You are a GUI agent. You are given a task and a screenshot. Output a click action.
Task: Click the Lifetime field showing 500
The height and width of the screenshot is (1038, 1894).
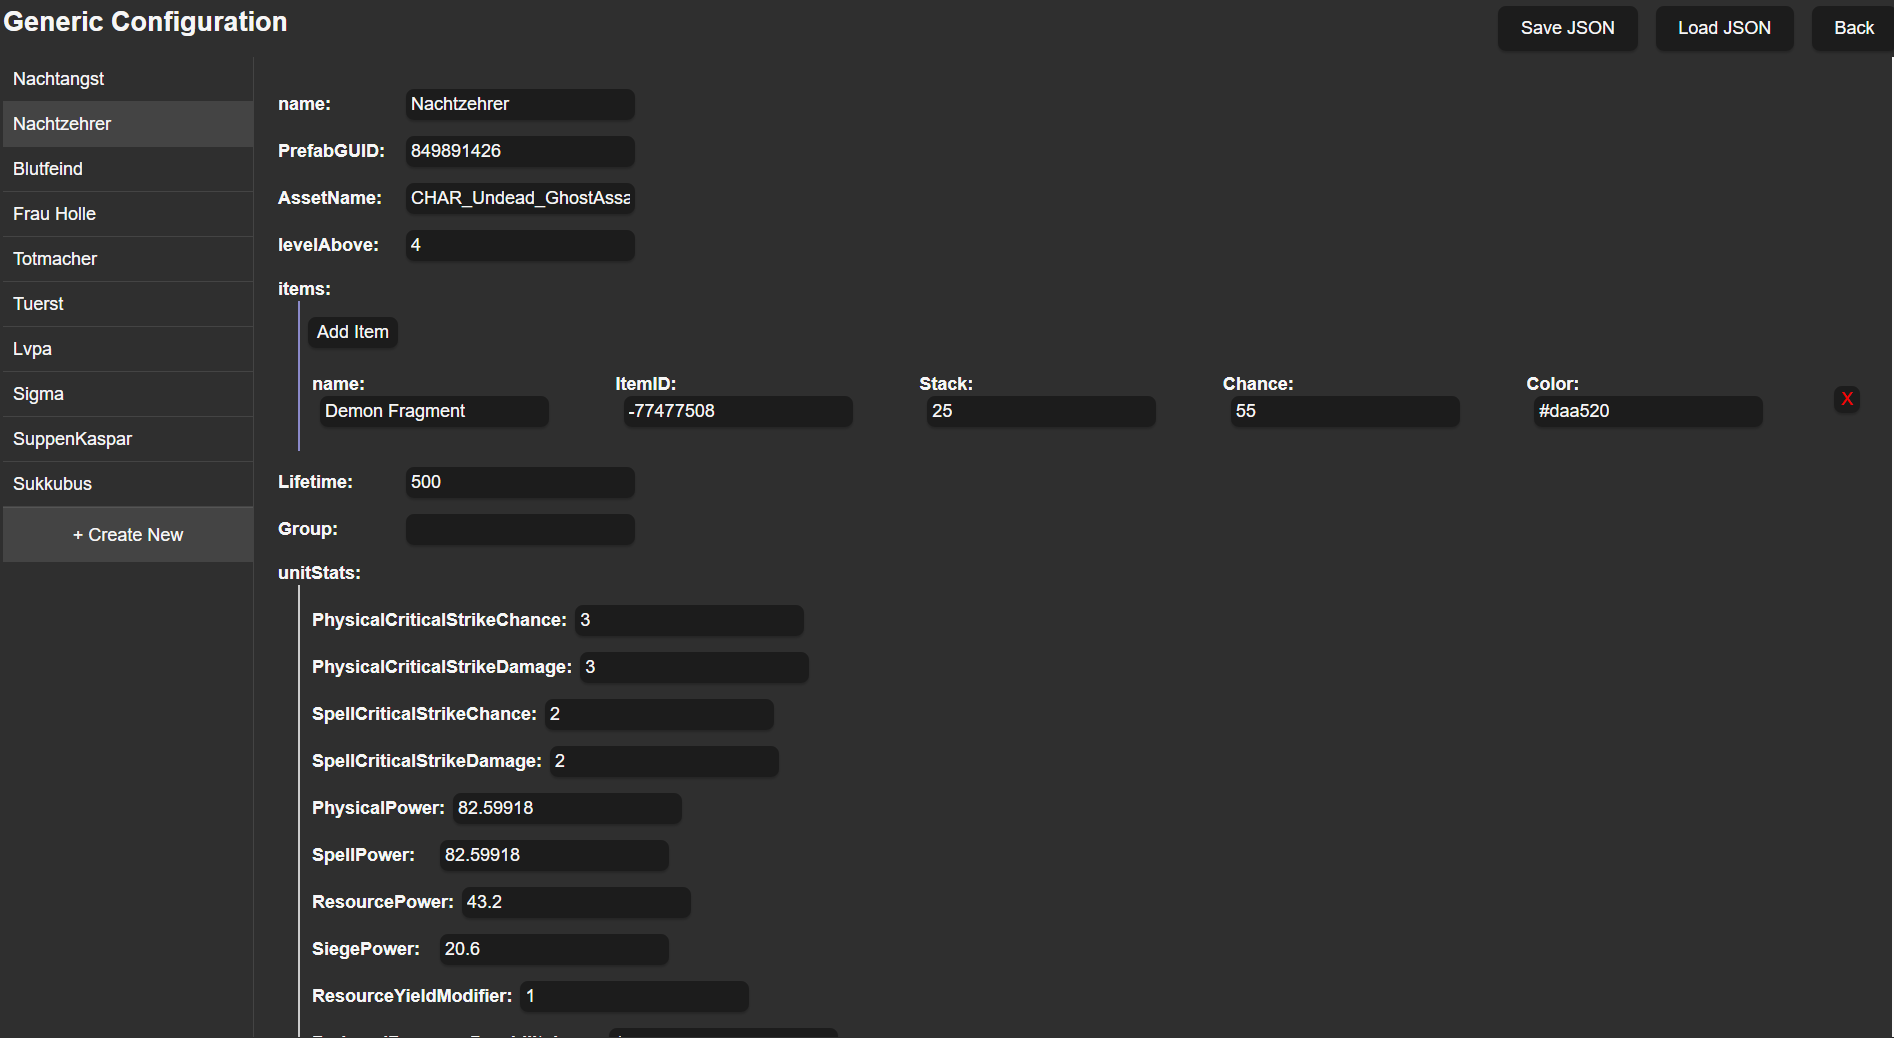pos(520,482)
